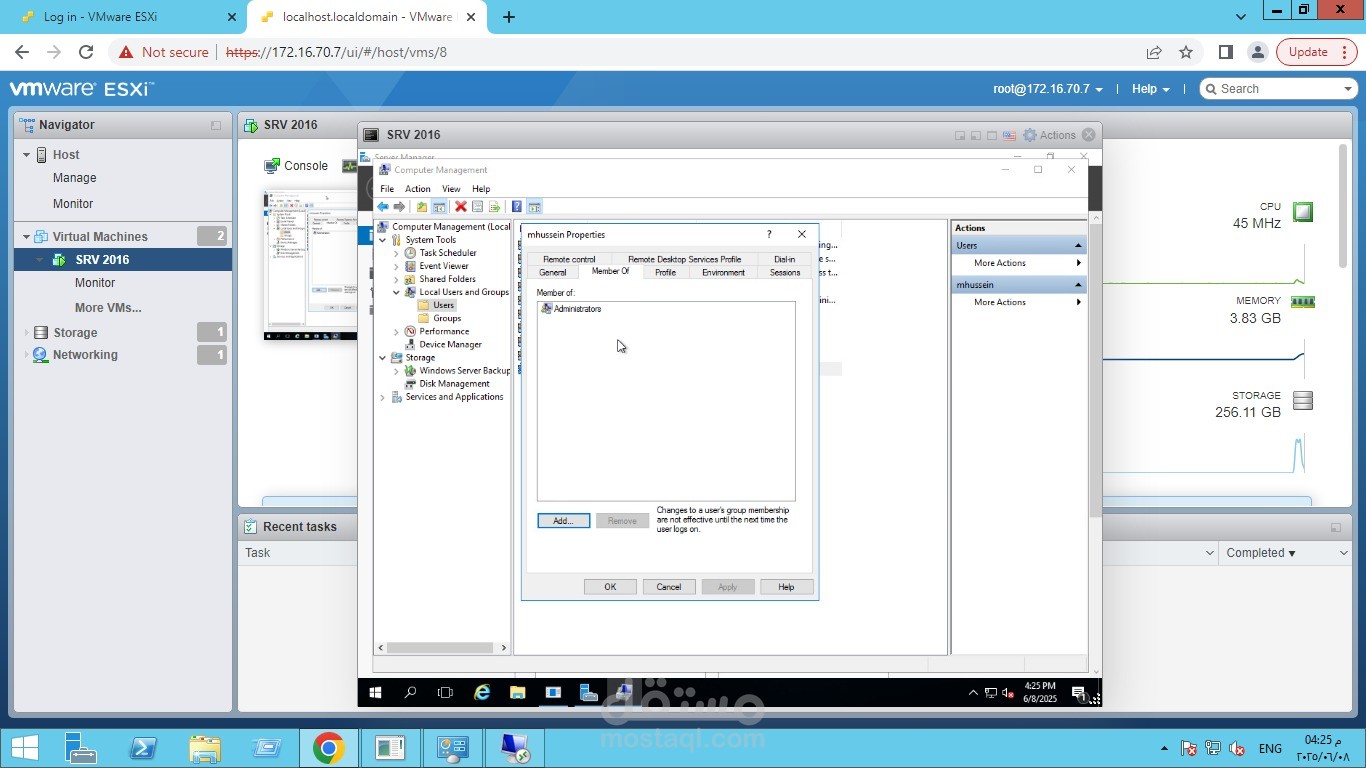Switch to the Remote control tab

pos(569,259)
